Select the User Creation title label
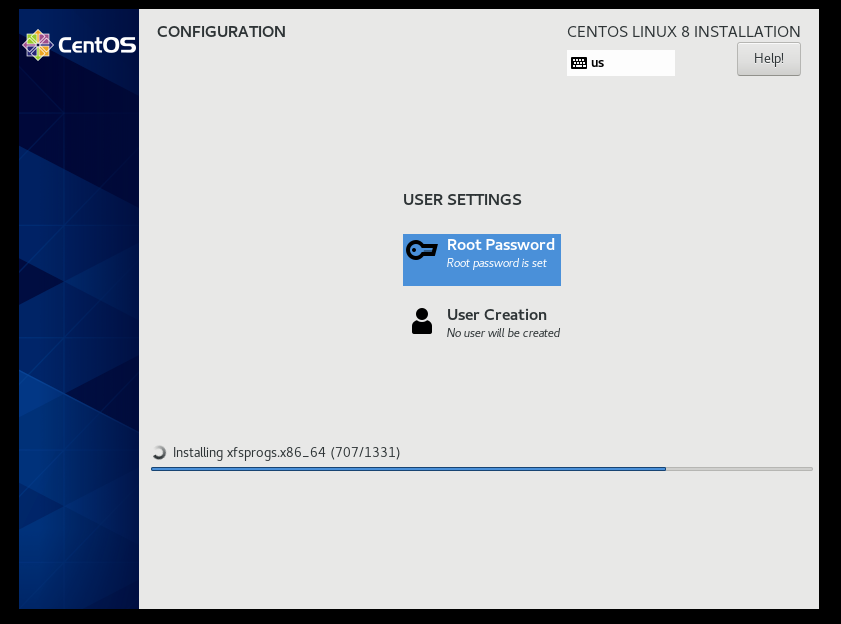Screen dimensions: 841x624 pyautogui.click(x=496, y=315)
